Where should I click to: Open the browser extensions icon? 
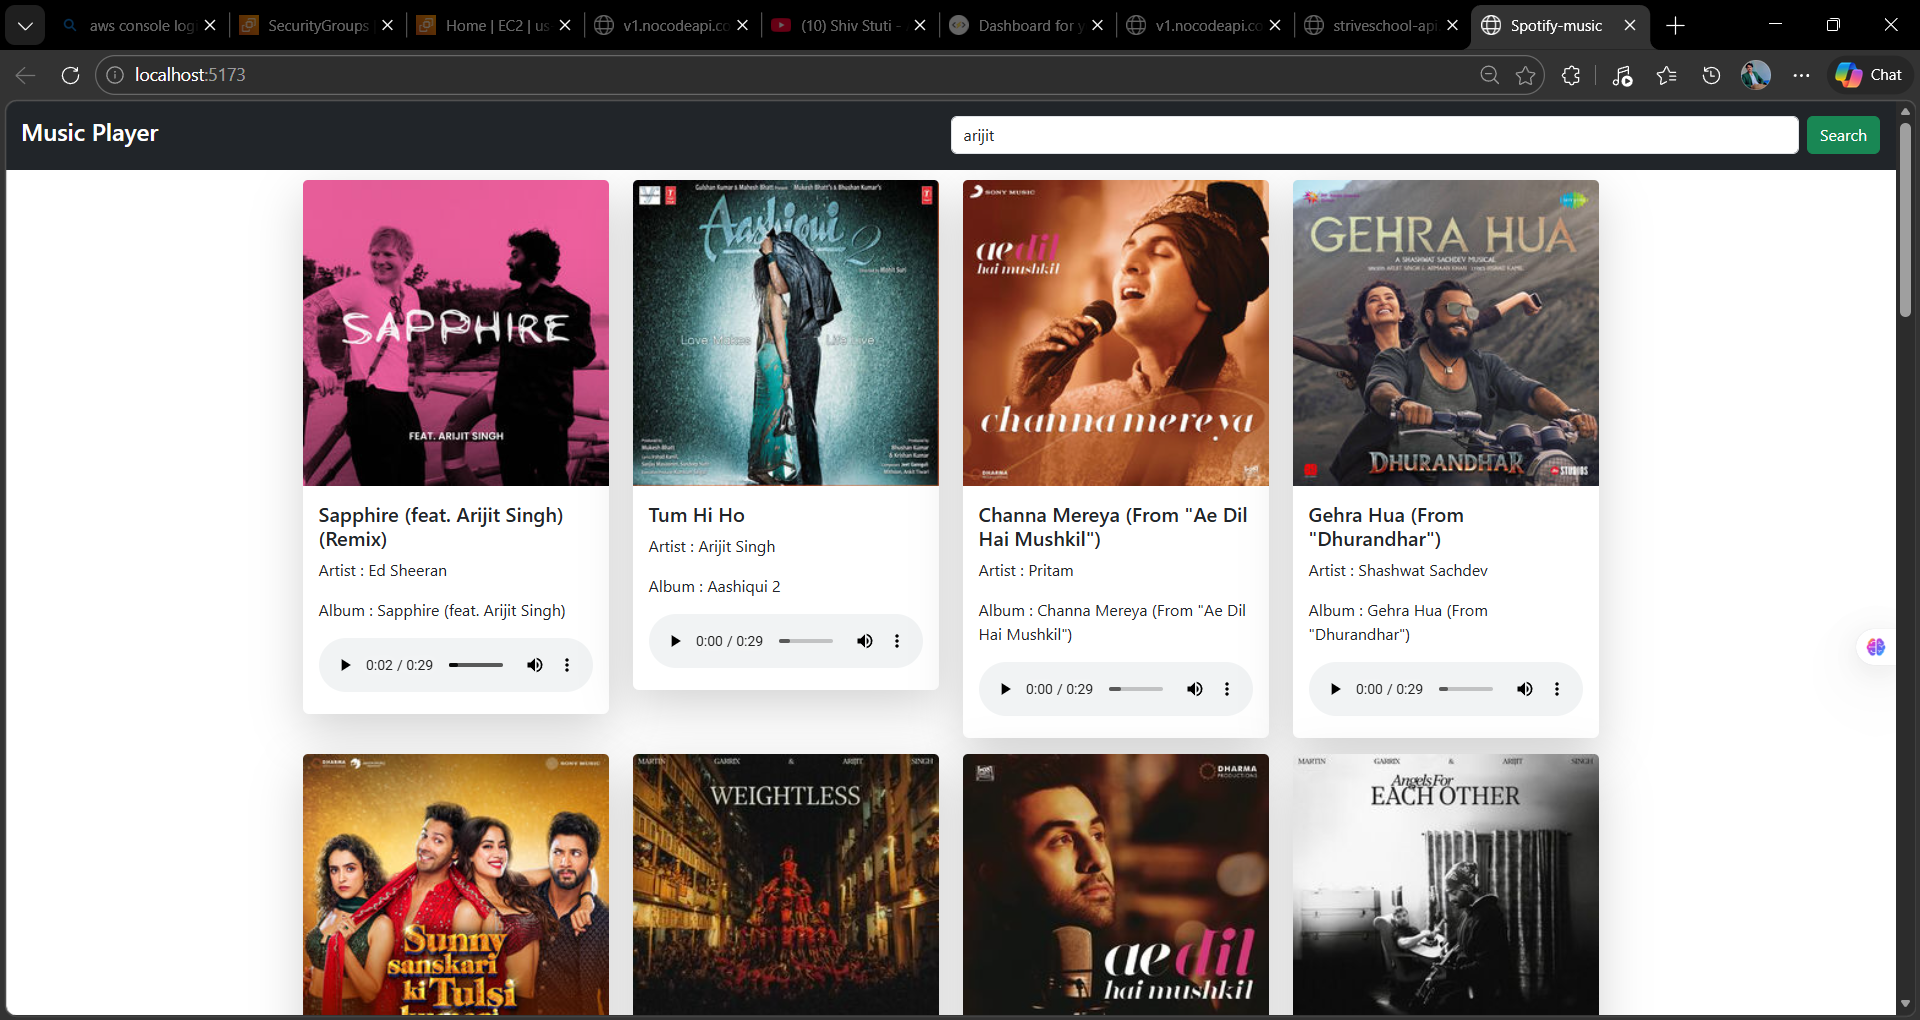pyautogui.click(x=1570, y=75)
